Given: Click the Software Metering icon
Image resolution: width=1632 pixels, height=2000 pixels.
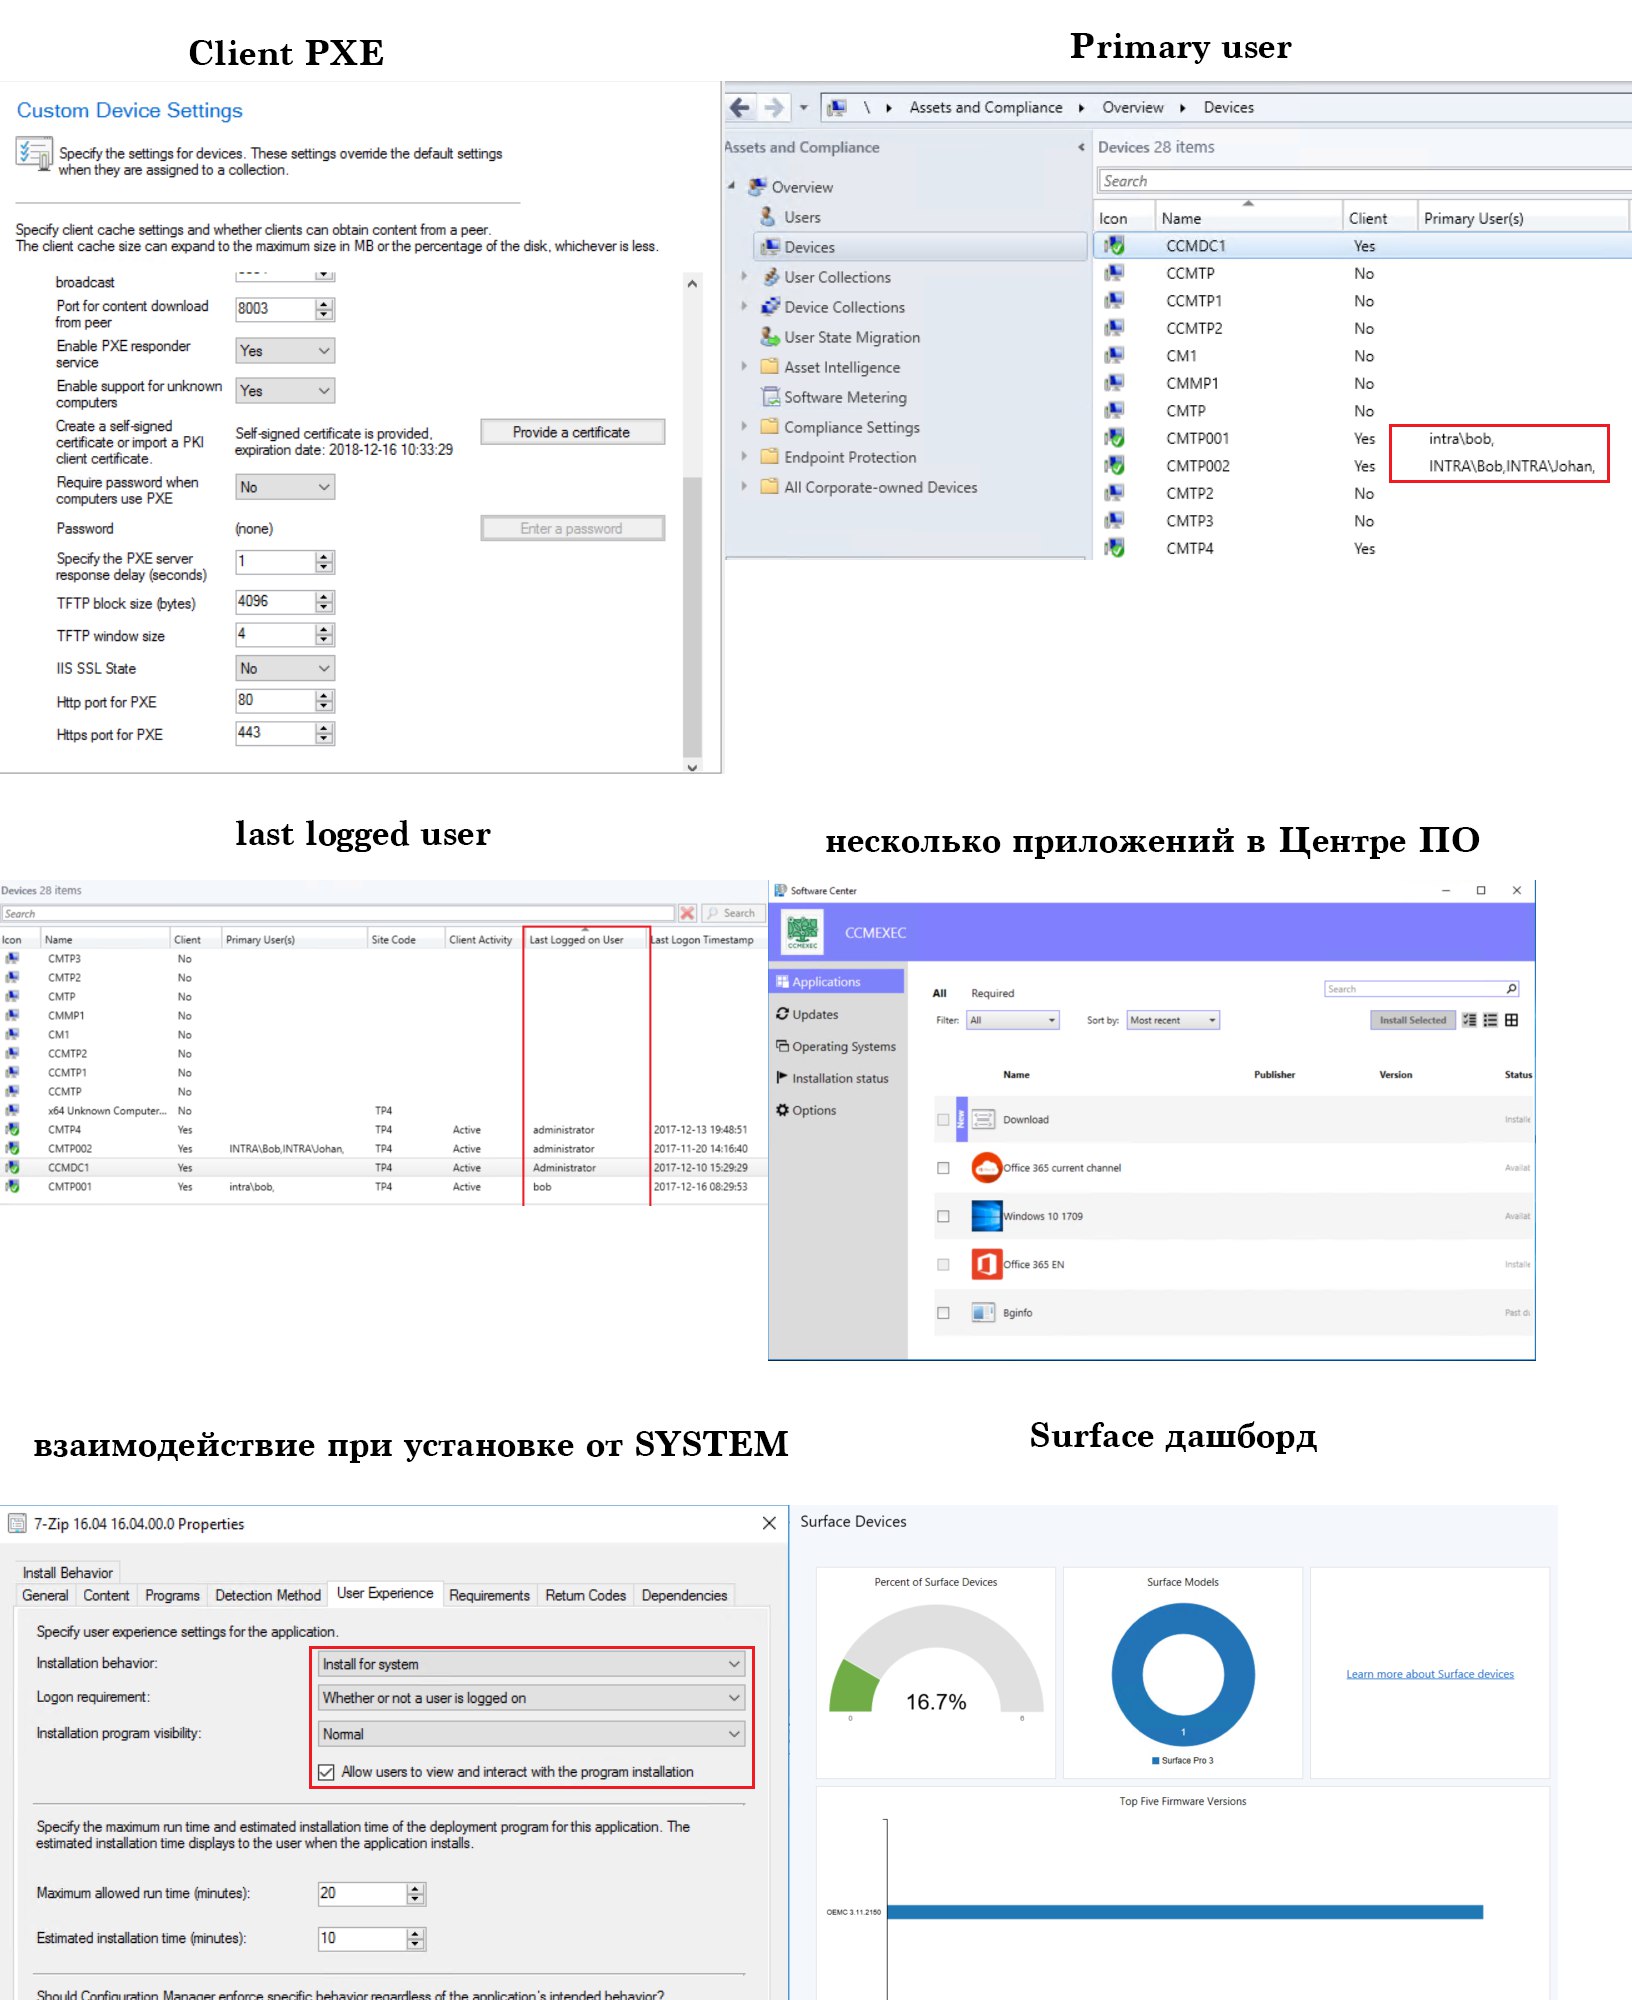Looking at the screenshot, I should coord(769,397).
